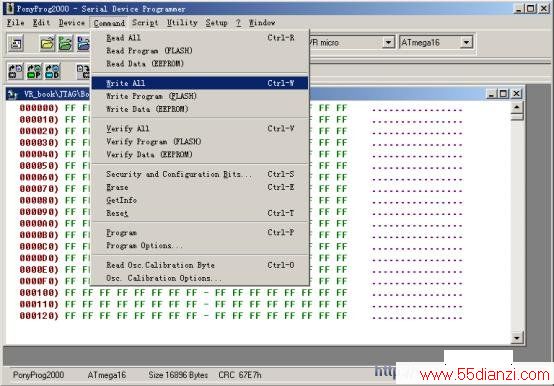Click the Write Device toolbar icon
This screenshot has height=386, width=554.
point(83,71)
